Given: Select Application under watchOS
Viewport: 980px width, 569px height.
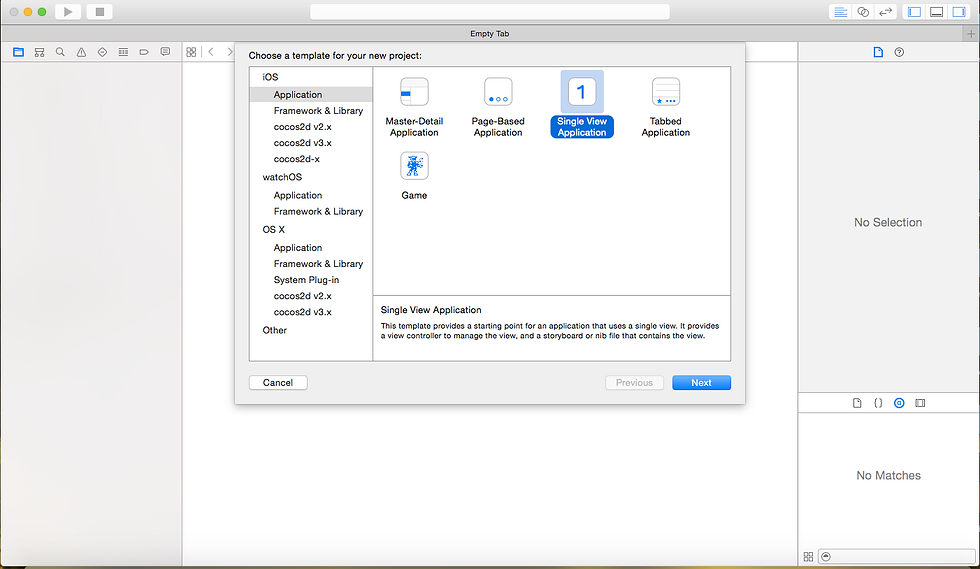Looking at the screenshot, I should pyautogui.click(x=298, y=195).
